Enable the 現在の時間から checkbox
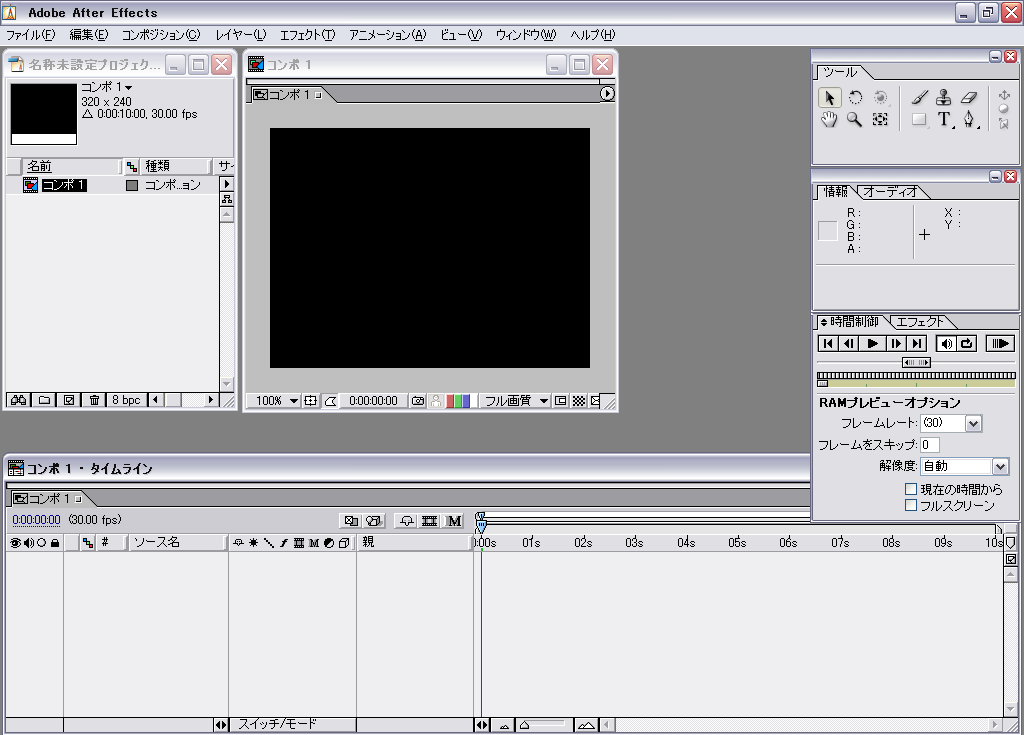Viewport: 1024px width, 735px height. pos(911,489)
